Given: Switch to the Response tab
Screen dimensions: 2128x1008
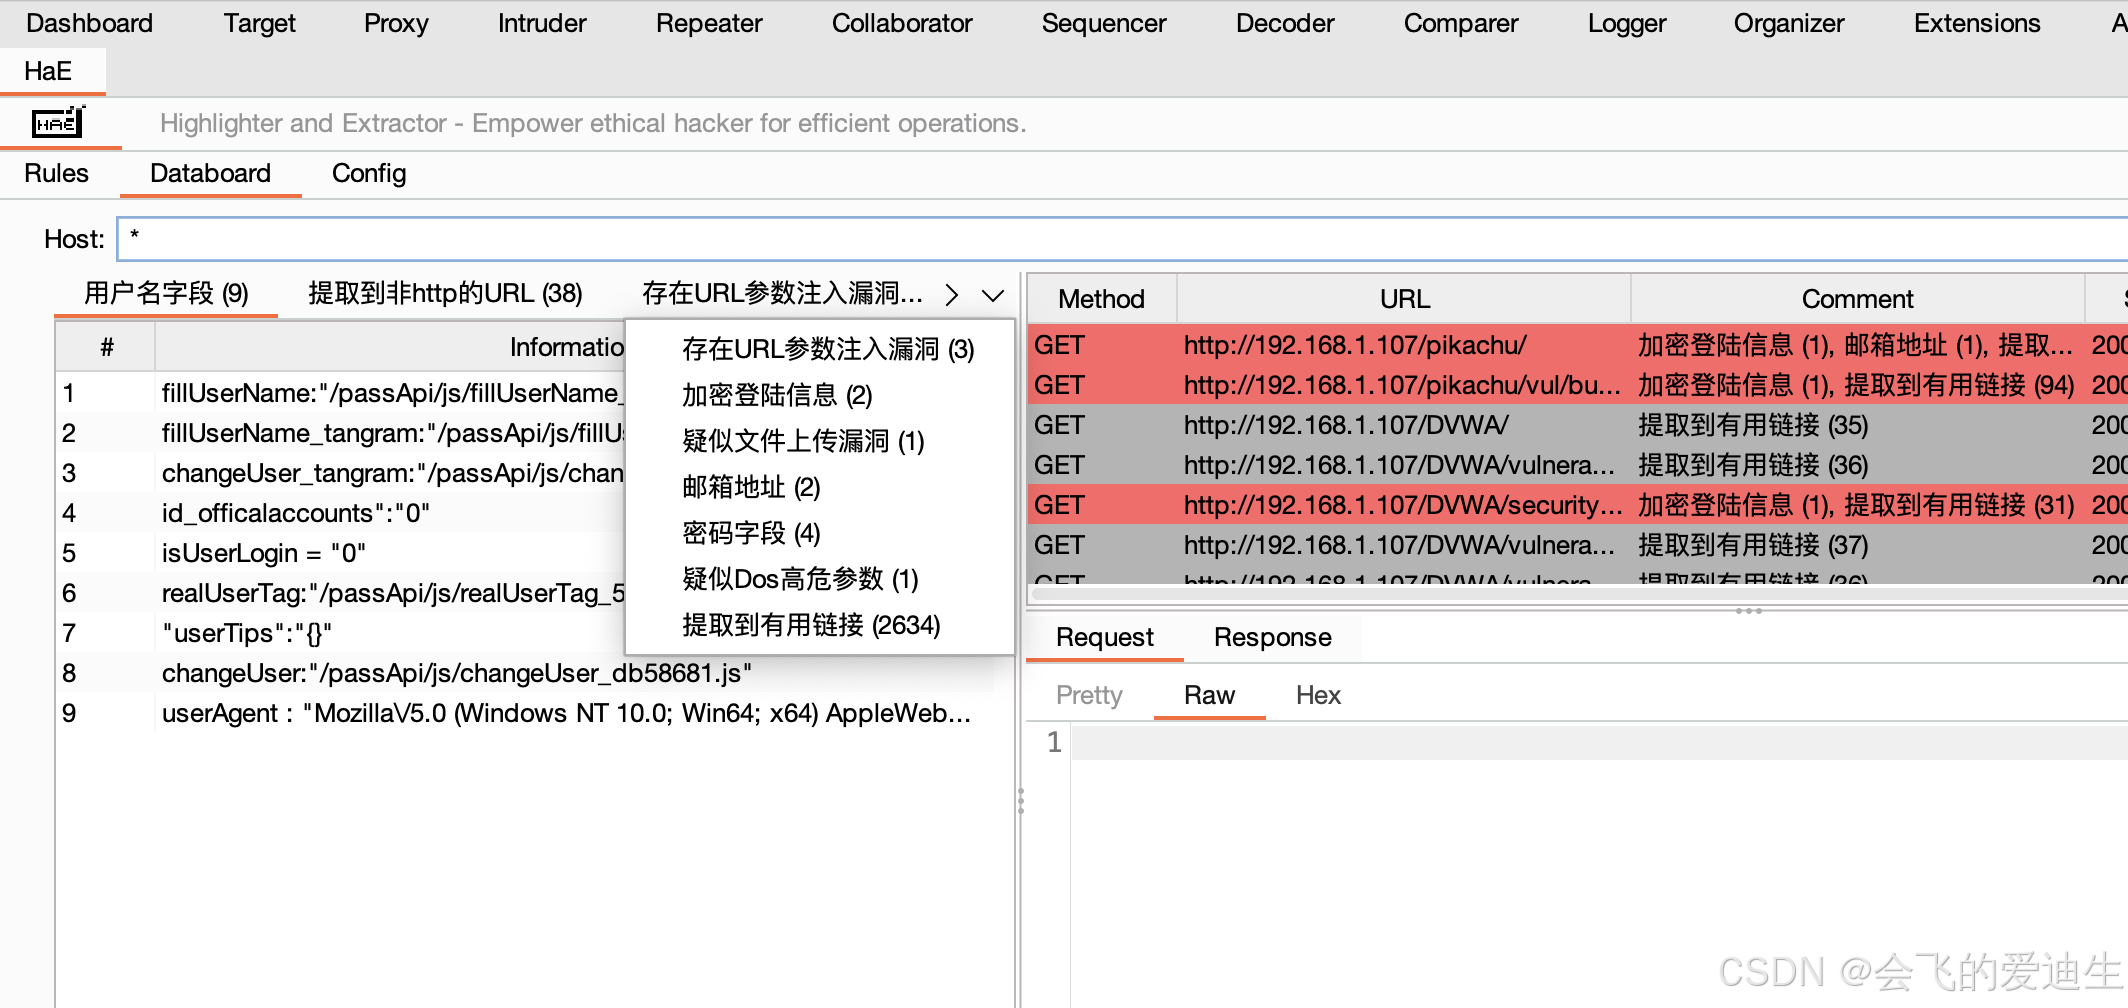Looking at the screenshot, I should coord(1272,637).
